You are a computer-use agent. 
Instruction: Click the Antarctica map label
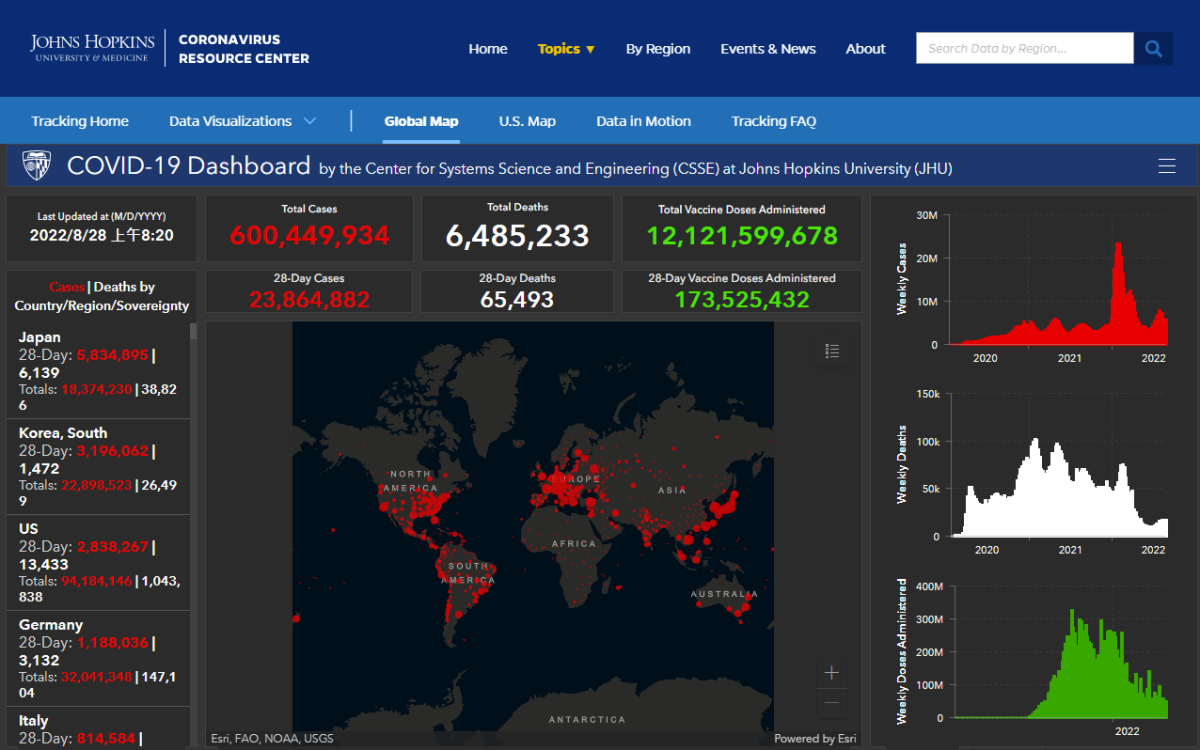click(587, 719)
